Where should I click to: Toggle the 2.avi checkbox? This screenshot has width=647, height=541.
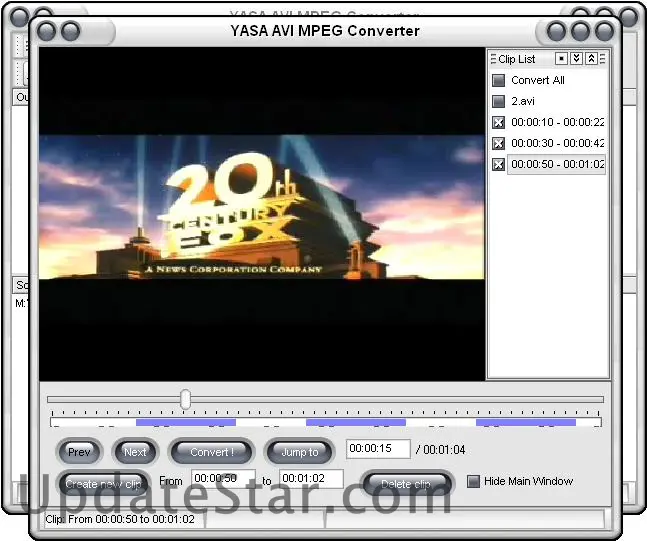pyautogui.click(x=498, y=101)
